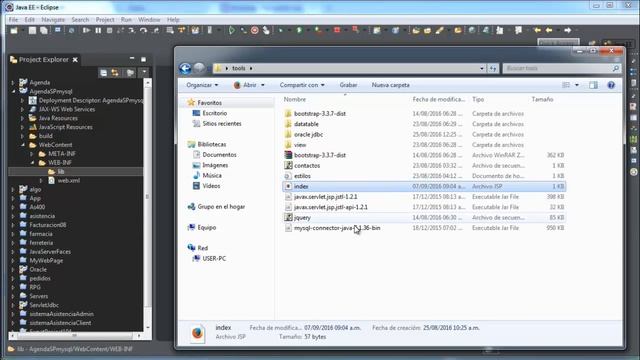Screen dimensions: 640x360
Task: Click the Save icon in Eclipse toolbar
Action: point(32,31)
